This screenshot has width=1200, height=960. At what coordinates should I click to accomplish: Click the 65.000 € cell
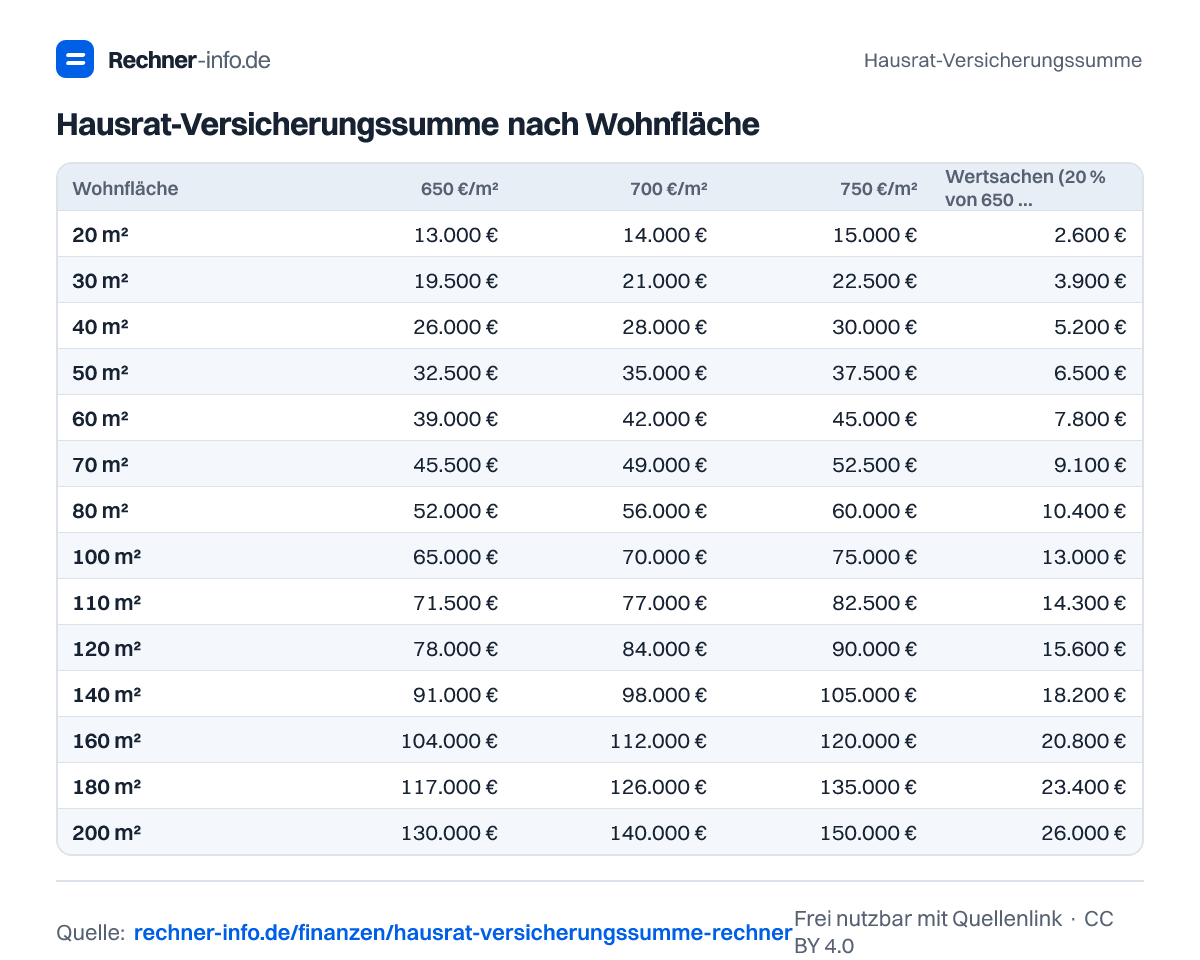pyautogui.click(x=456, y=557)
